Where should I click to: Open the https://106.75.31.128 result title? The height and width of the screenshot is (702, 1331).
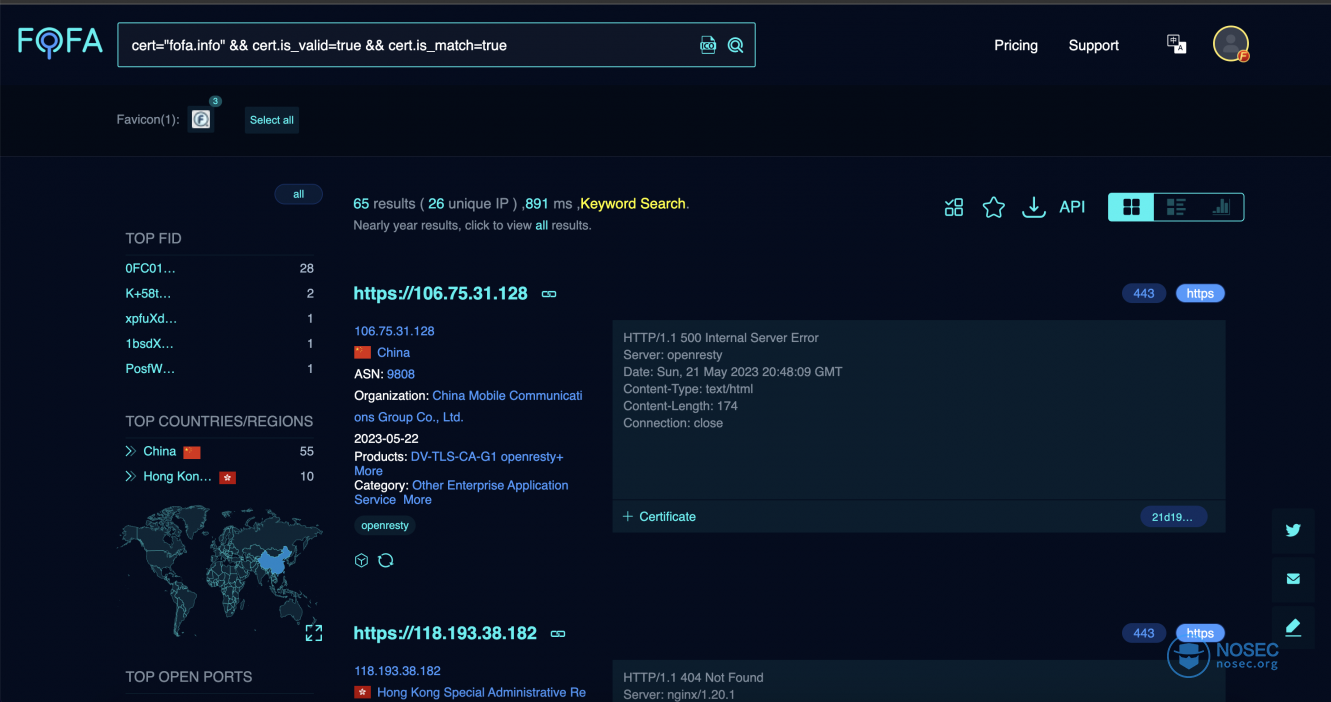coord(440,293)
